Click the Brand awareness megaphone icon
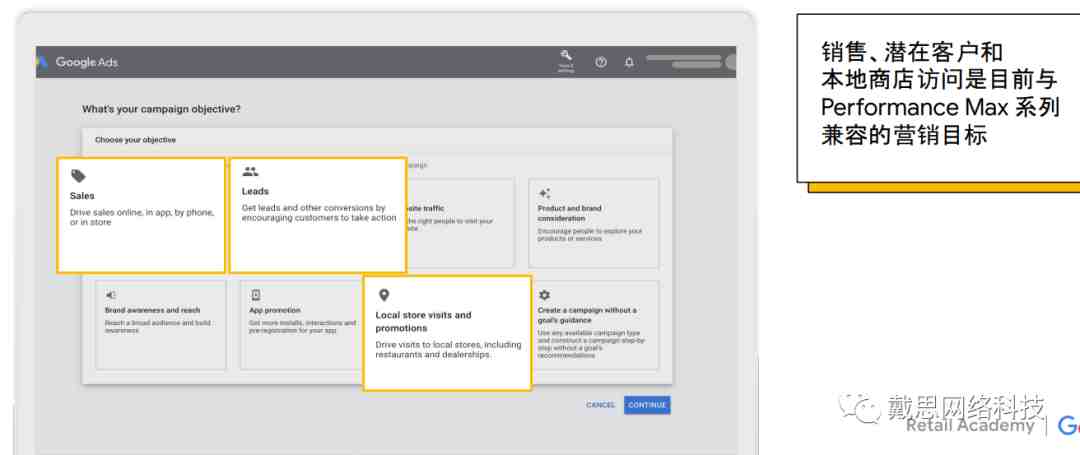The image size is (1080, 455). (x=111, y=295)
